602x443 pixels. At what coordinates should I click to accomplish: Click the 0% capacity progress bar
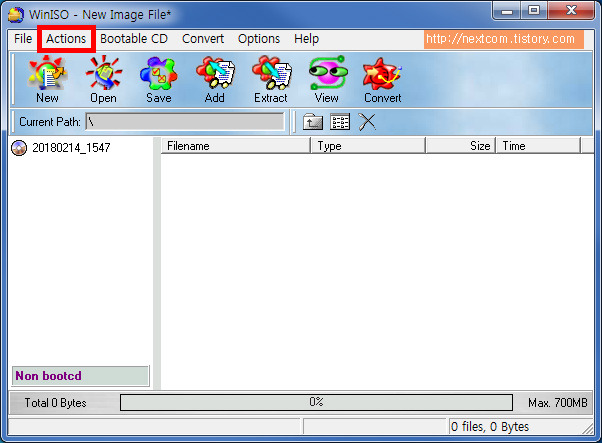(x=316, y=402)
